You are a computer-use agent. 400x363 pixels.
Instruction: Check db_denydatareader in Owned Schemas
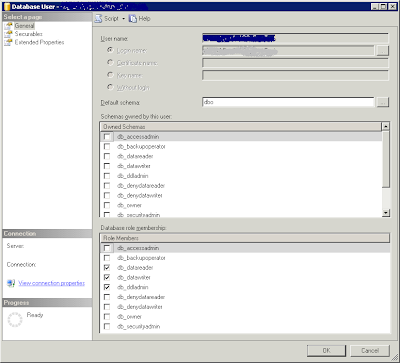coord(107,185)
